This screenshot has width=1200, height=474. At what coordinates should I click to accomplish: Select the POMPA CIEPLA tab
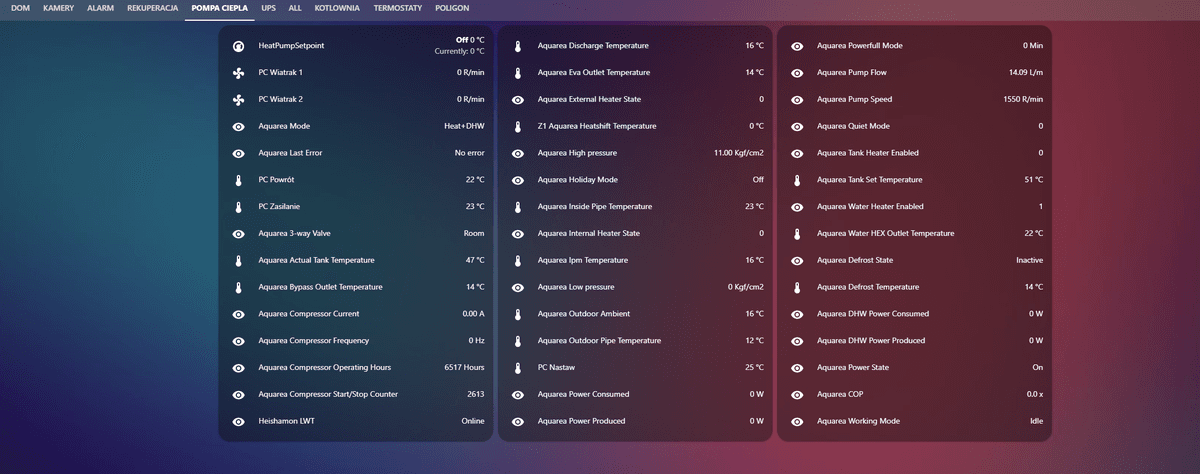pyautogui.click(x=220, y=8)
